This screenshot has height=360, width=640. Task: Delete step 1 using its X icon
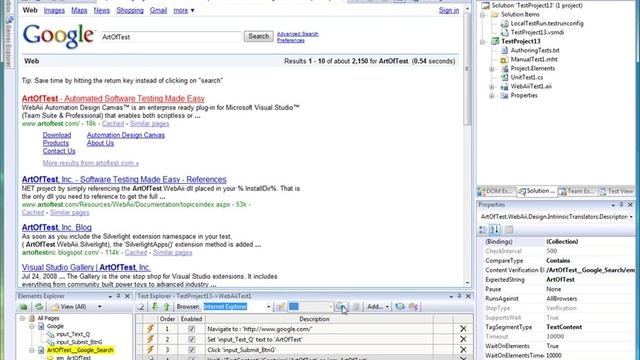[463, 329]
